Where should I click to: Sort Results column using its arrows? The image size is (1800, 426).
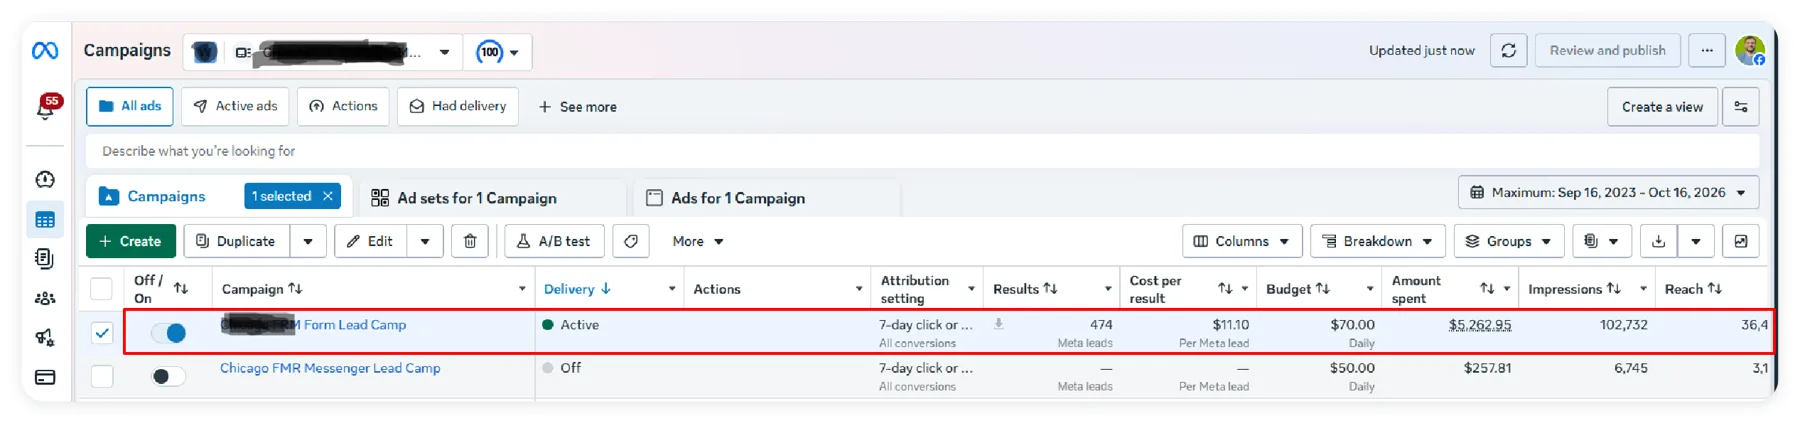pyautogui.click(x=1050, y=288)
